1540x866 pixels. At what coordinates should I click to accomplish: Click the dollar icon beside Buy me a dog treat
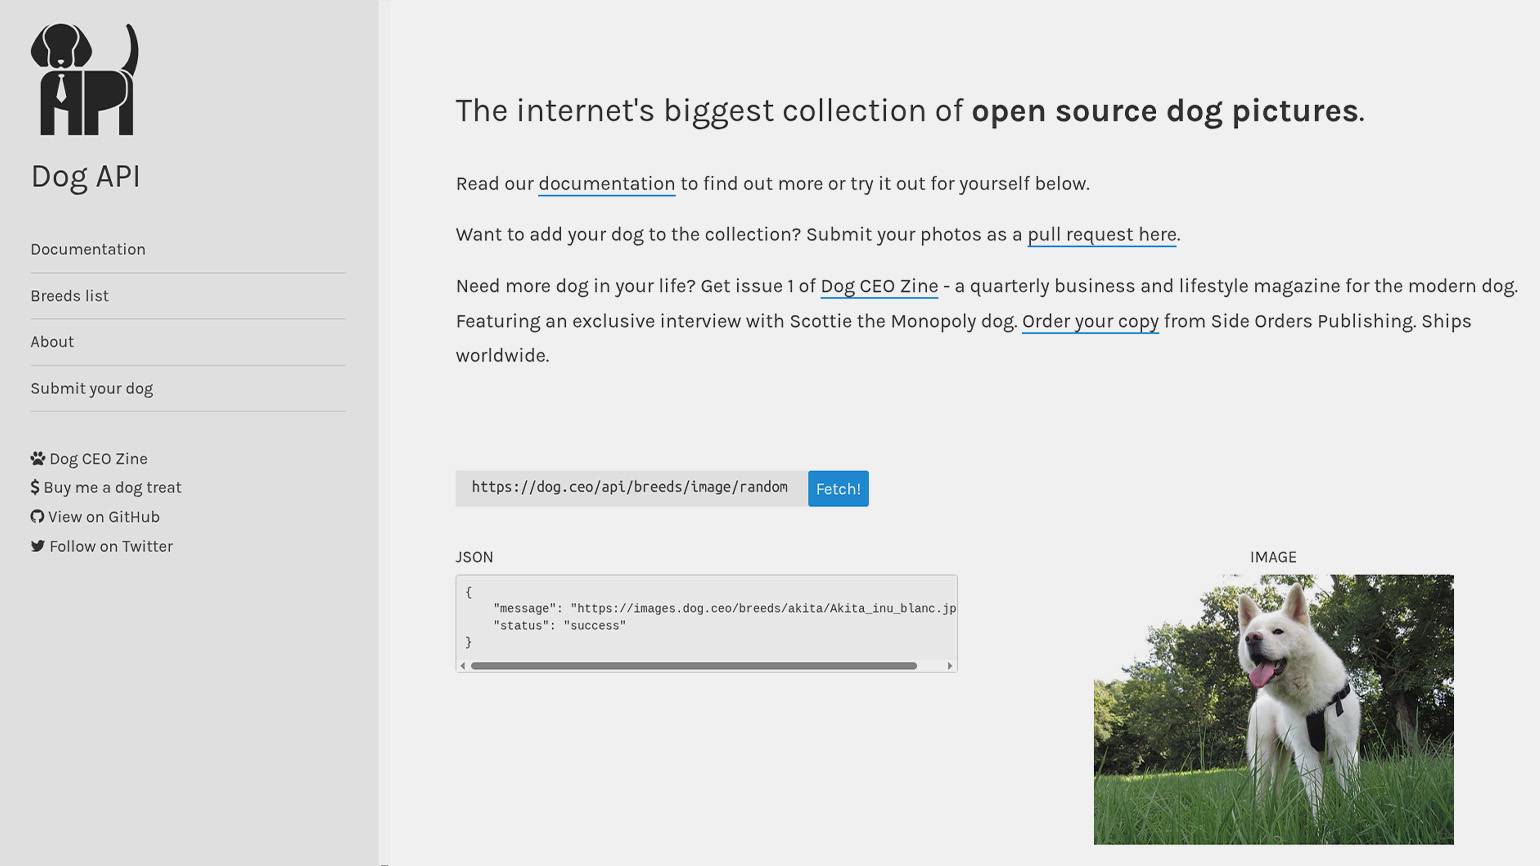[35, 488]
